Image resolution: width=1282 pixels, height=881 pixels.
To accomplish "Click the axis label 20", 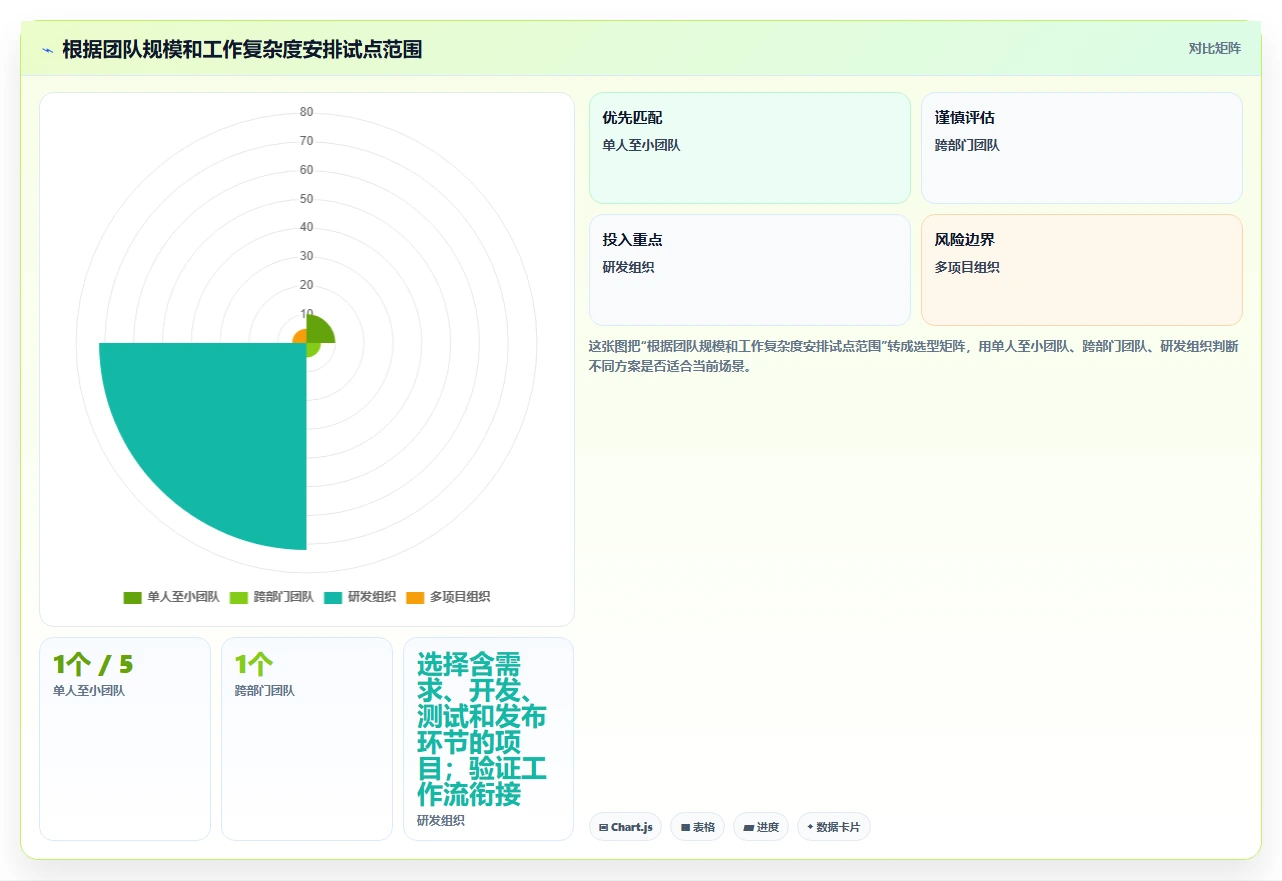I will [x=306, y=285].
